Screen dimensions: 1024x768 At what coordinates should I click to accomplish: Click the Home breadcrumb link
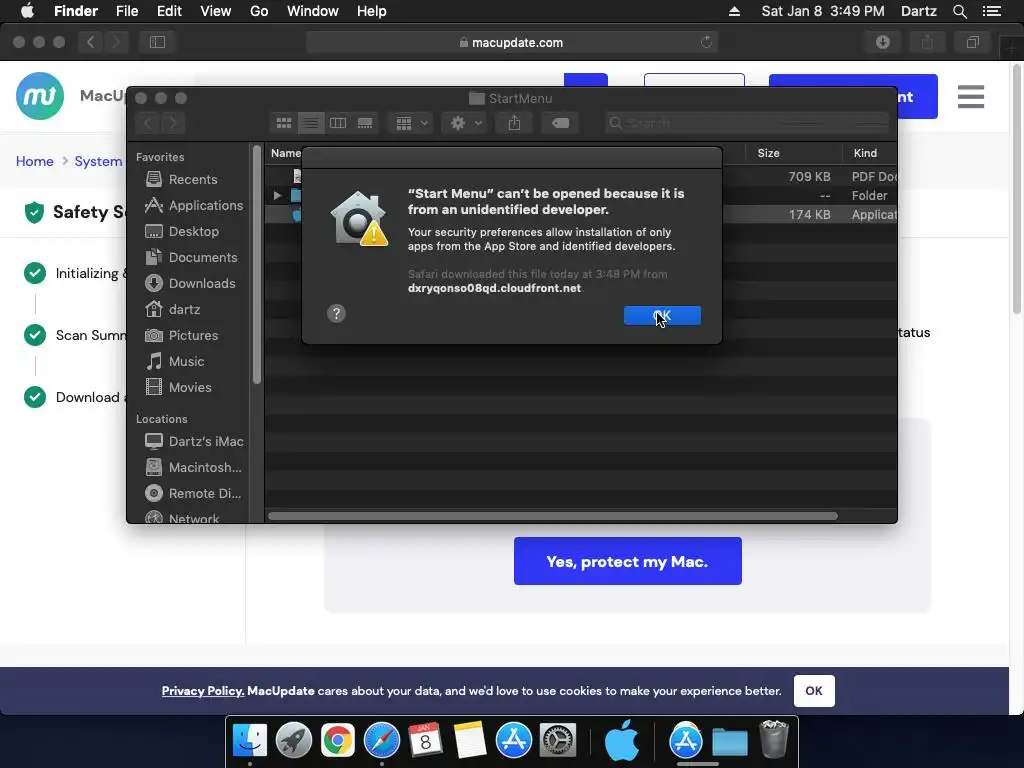(x=35, y=161)
